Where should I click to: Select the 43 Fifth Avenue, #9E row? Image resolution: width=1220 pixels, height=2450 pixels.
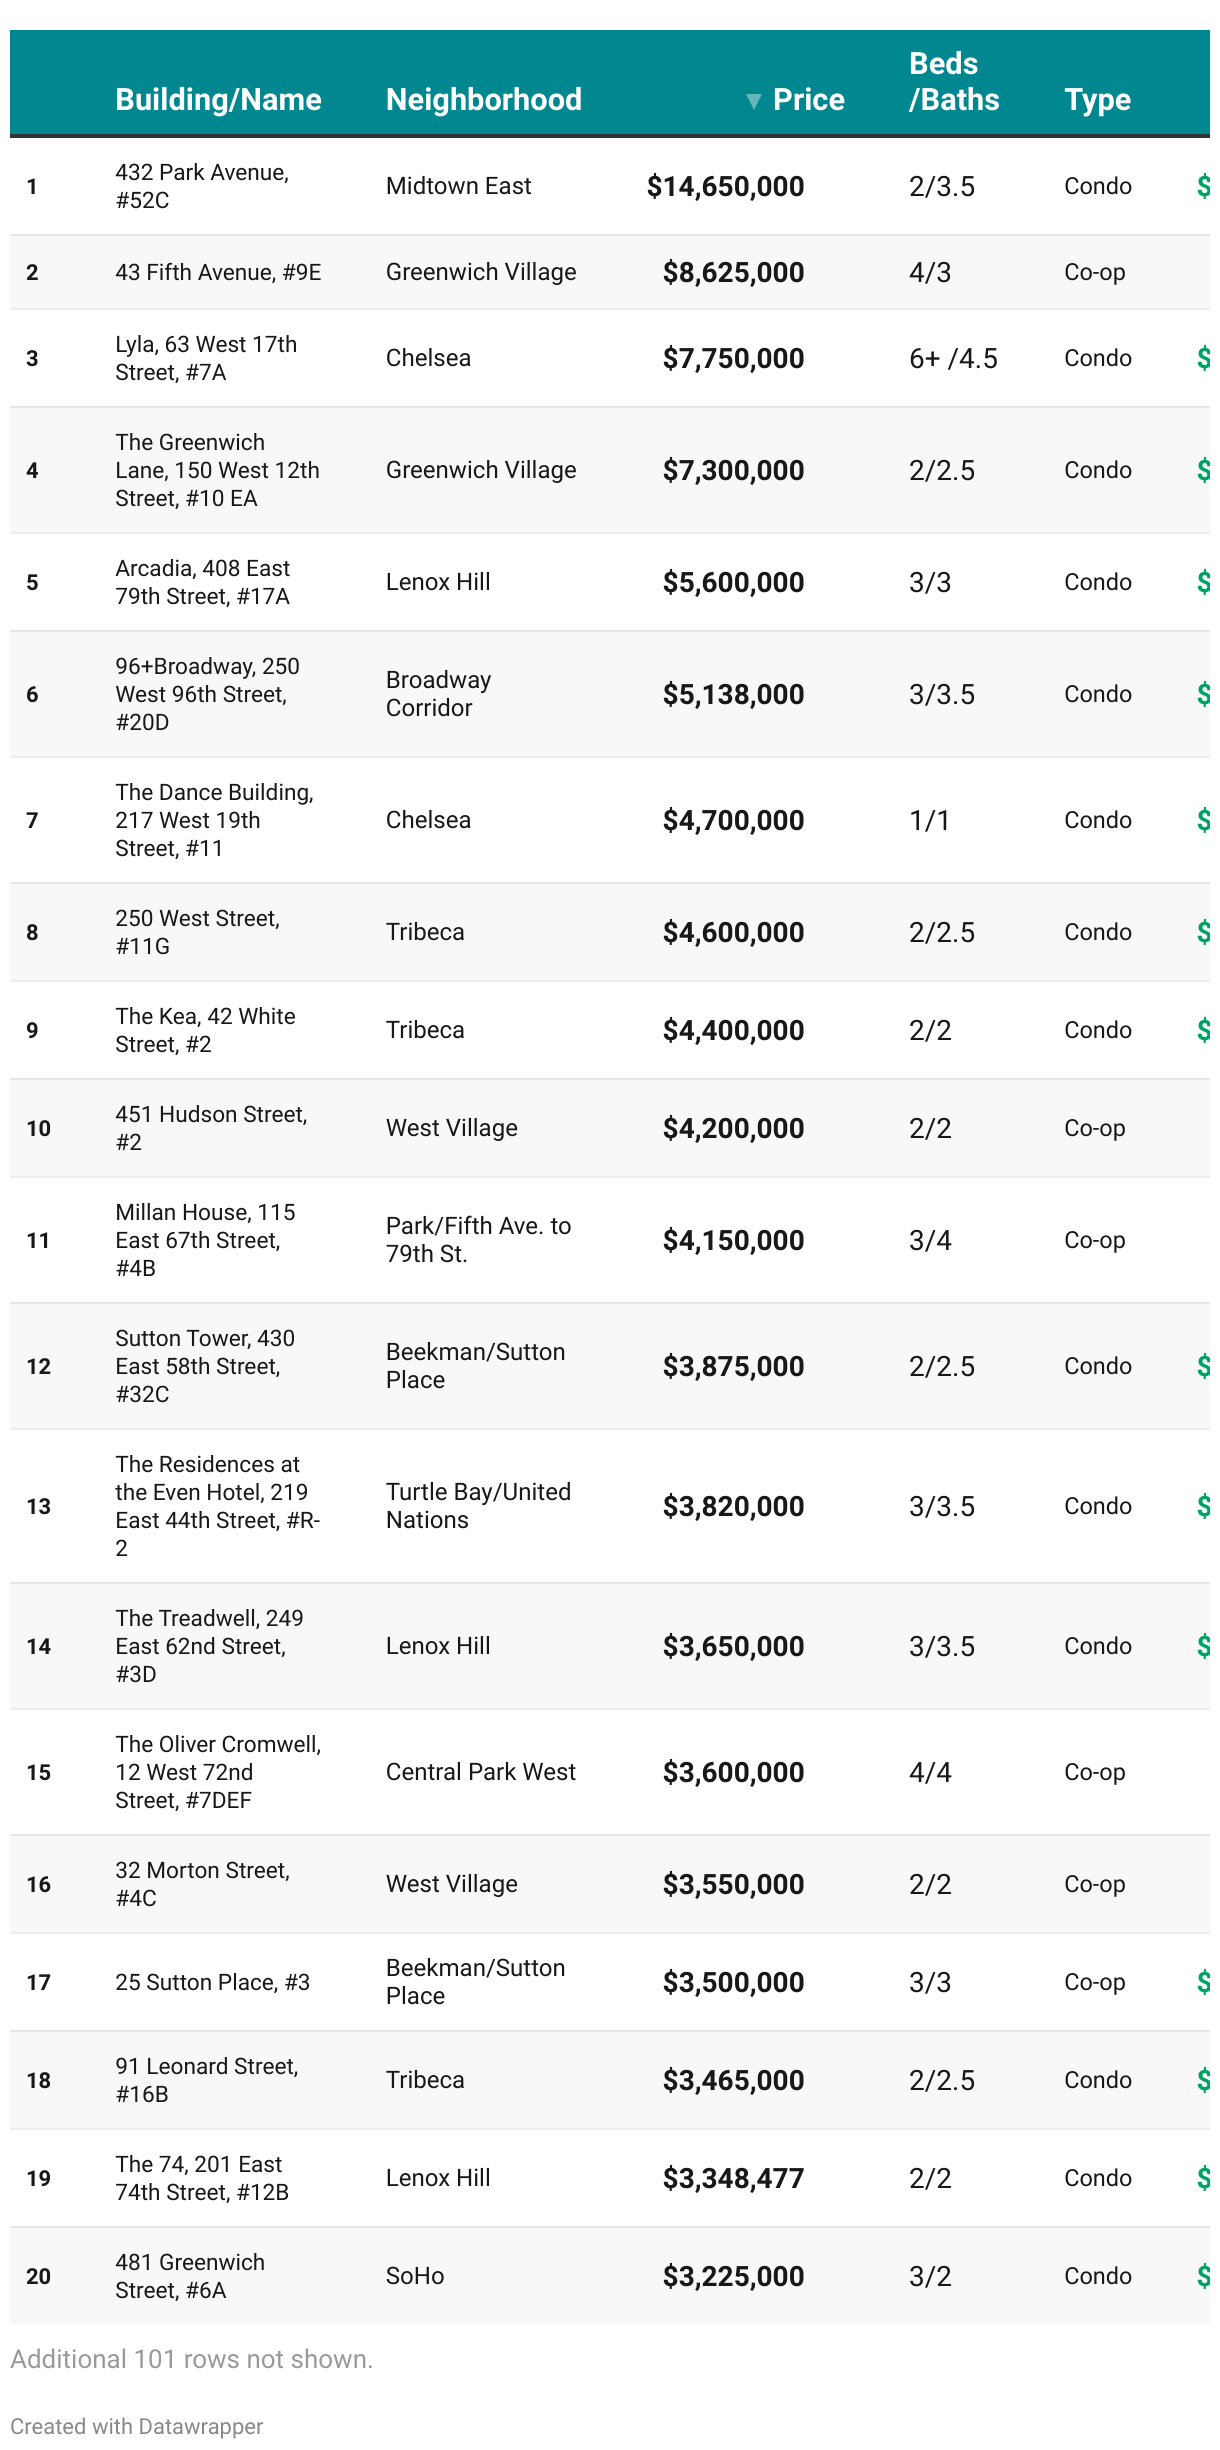coord(218,272)
